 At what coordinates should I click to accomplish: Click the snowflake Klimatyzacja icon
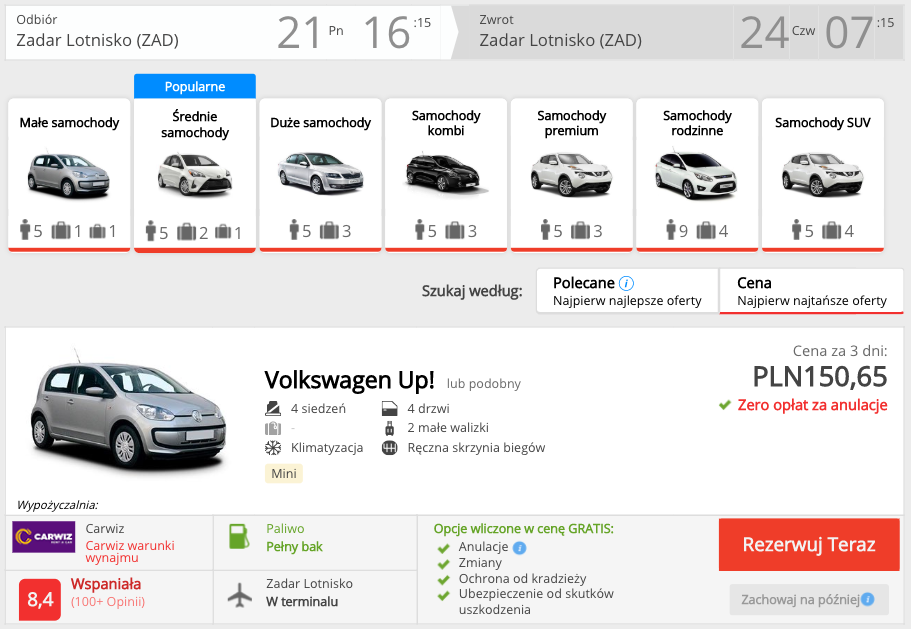coord(273,448)
